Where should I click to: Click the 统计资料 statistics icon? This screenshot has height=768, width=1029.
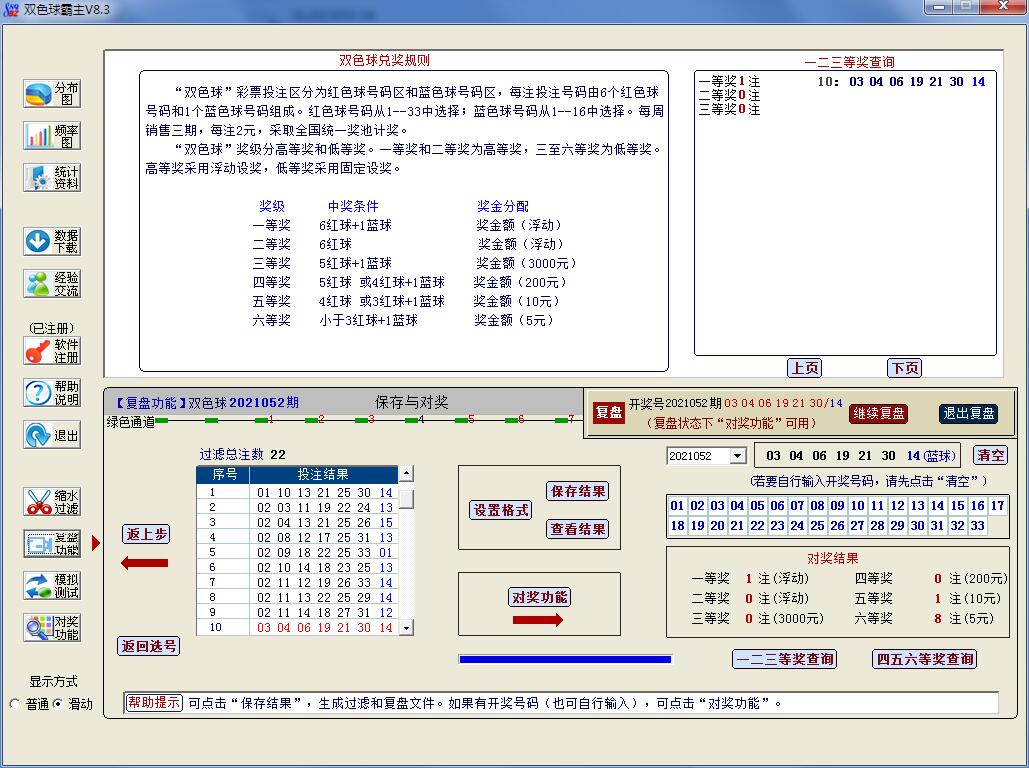(x=52, y=178)
